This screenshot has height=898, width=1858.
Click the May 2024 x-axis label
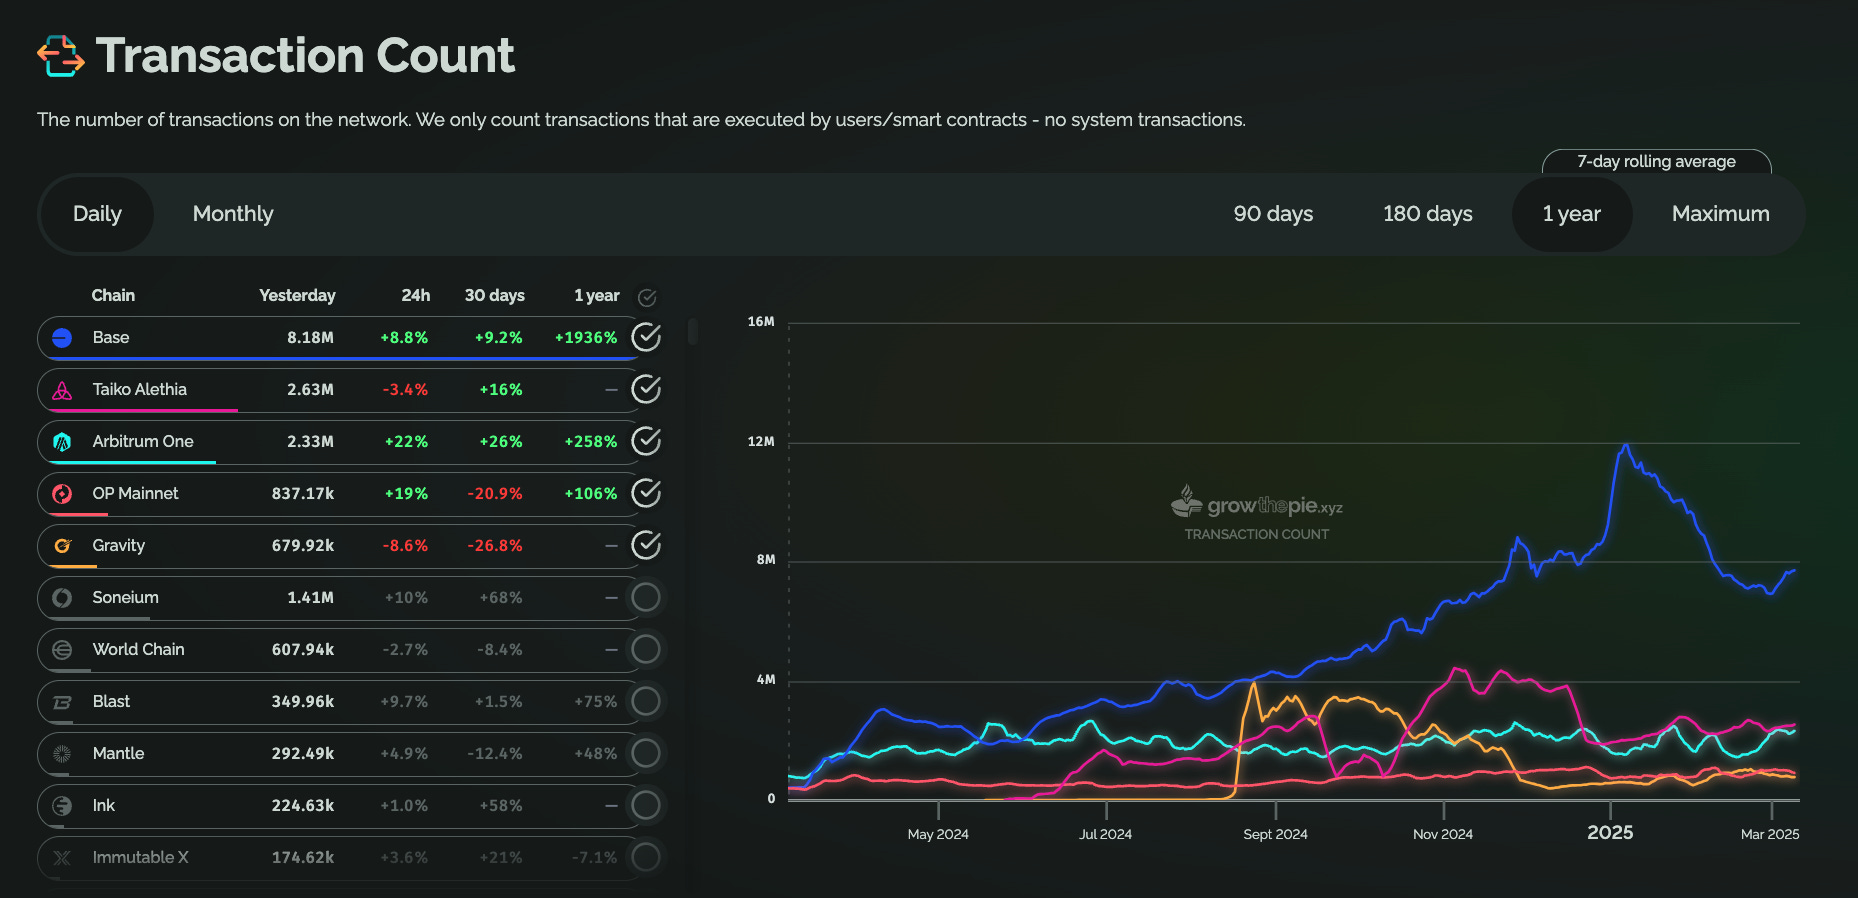(x=938, y=834)
